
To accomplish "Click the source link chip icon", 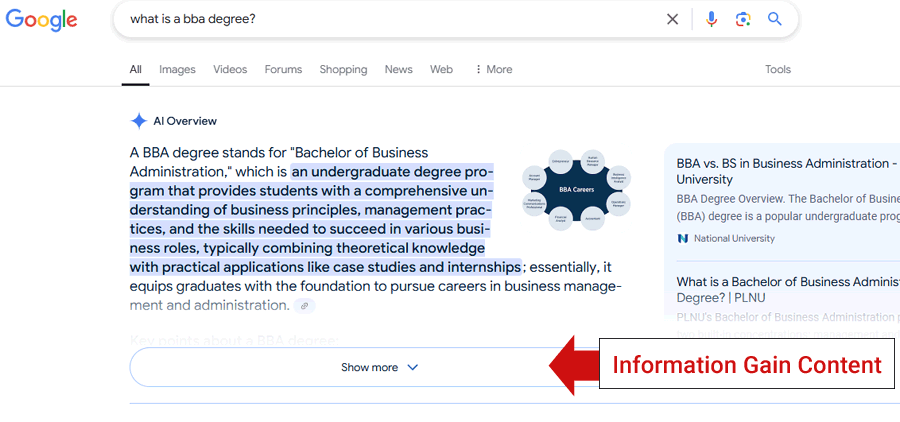I will point(305,305).
